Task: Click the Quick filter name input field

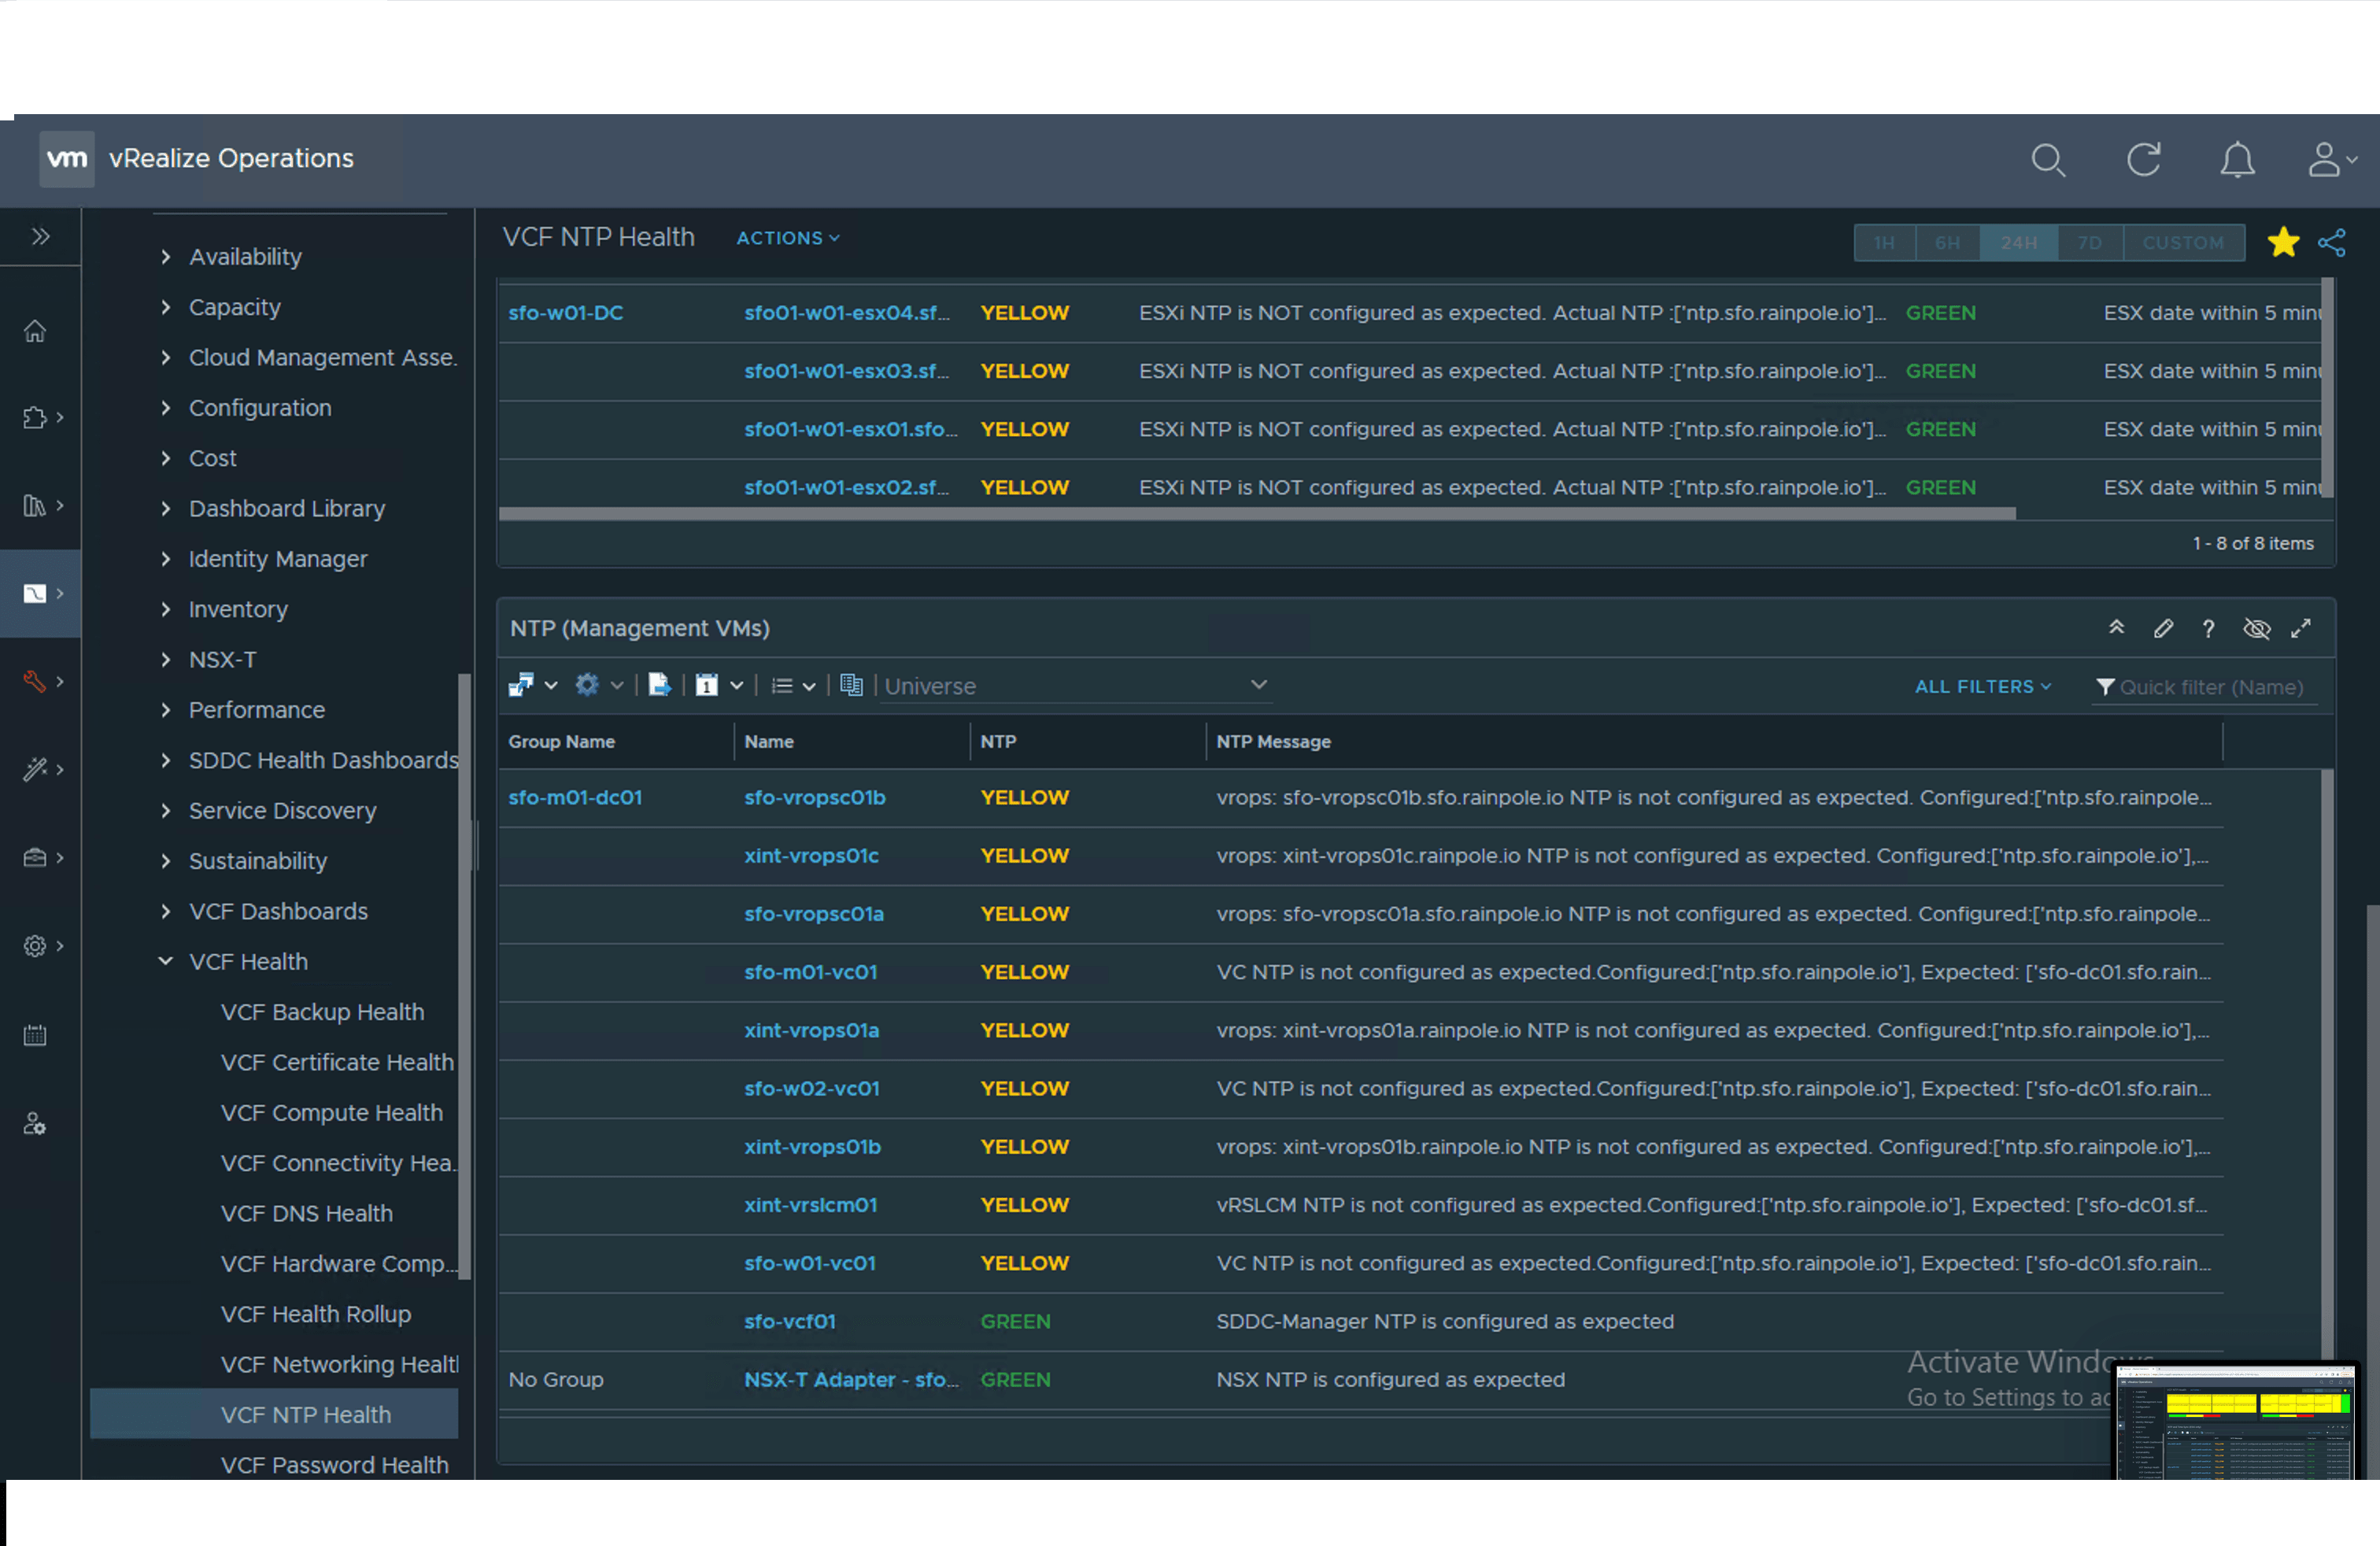Action: coord(2210,687)
